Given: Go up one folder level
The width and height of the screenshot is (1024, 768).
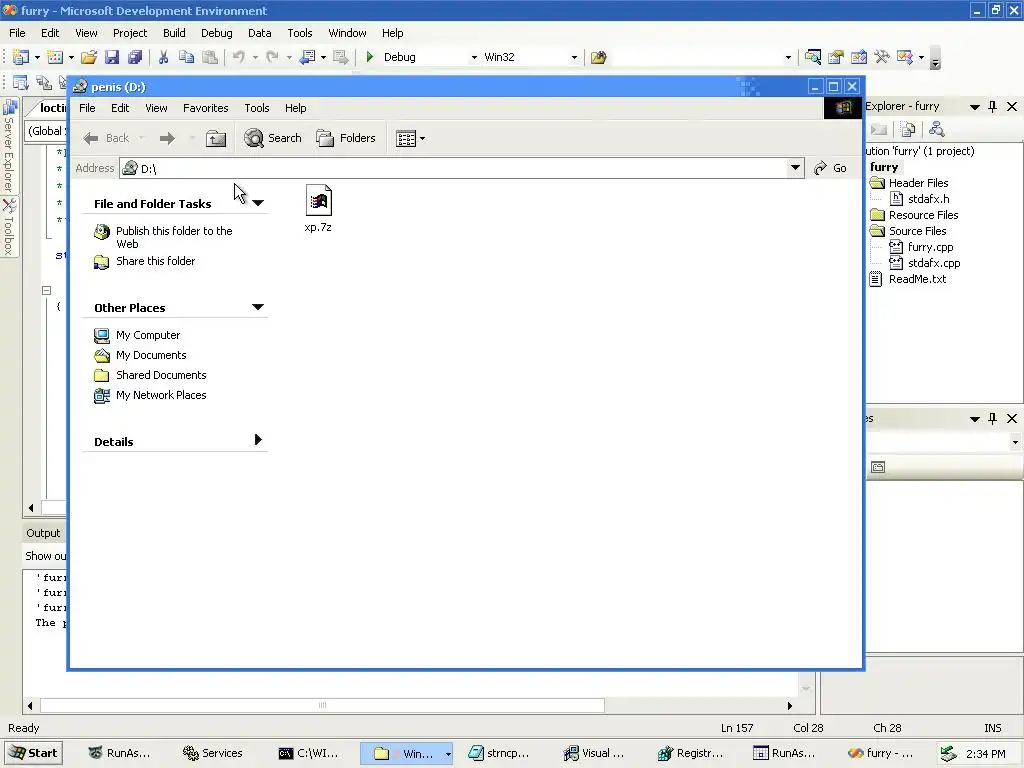Looking at the screenshot, I should point(216,138).
